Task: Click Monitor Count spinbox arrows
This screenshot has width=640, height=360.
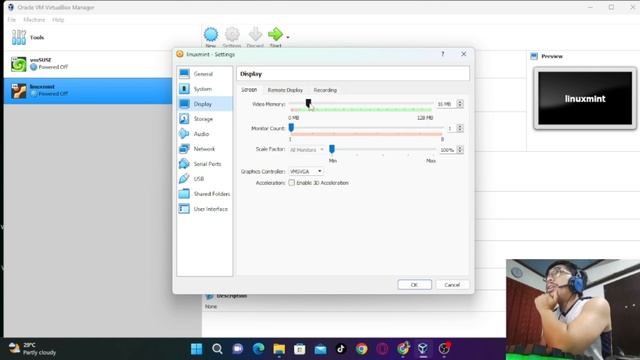Action: 460,128
